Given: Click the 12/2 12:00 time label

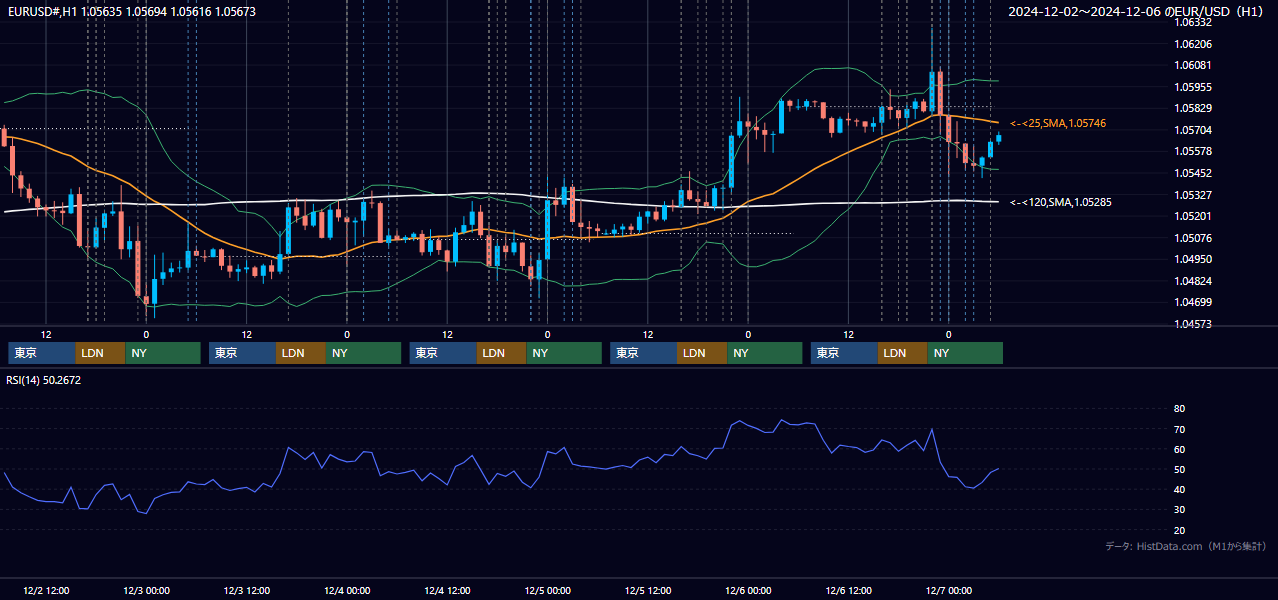Looking at the screenshot, I should 45,590.
